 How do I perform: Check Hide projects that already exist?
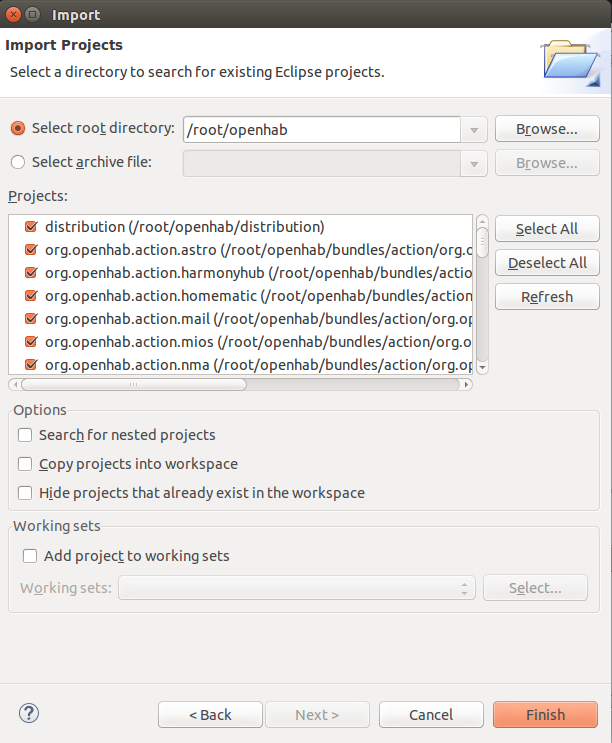coord(25,493)
